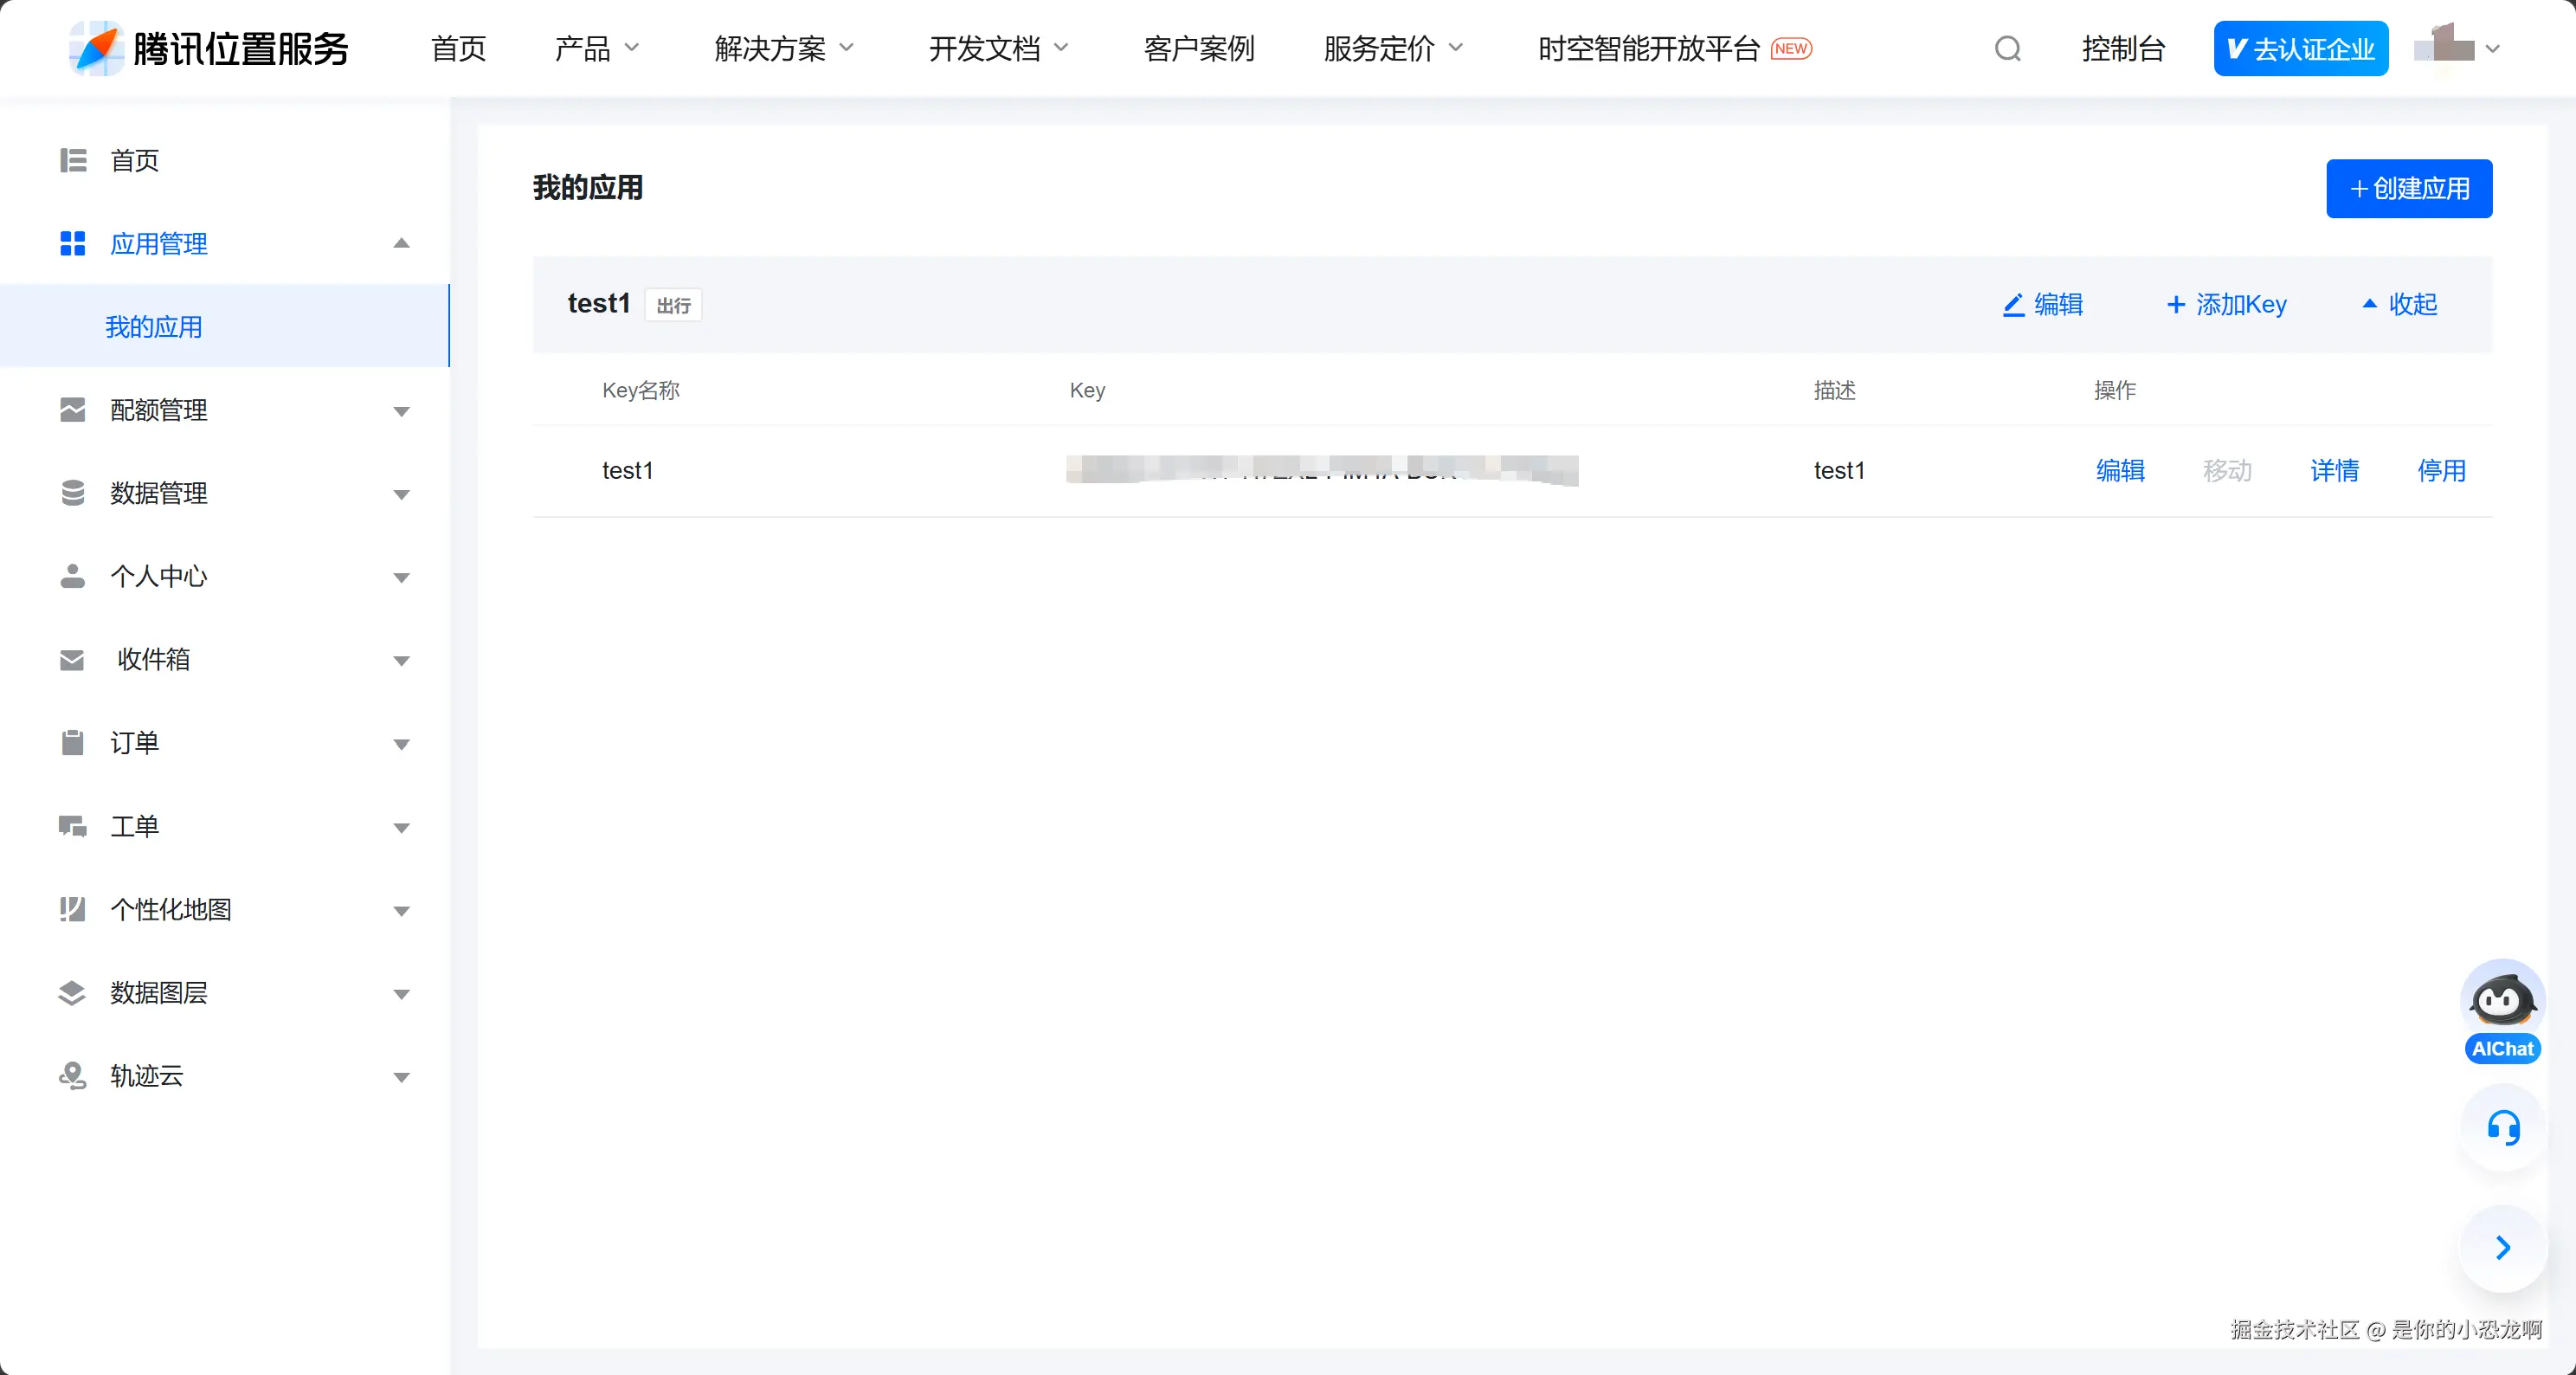2576x1375 pixels.
Task: Select 我的应用 in the sidebar
Action: tap(154, 327)
